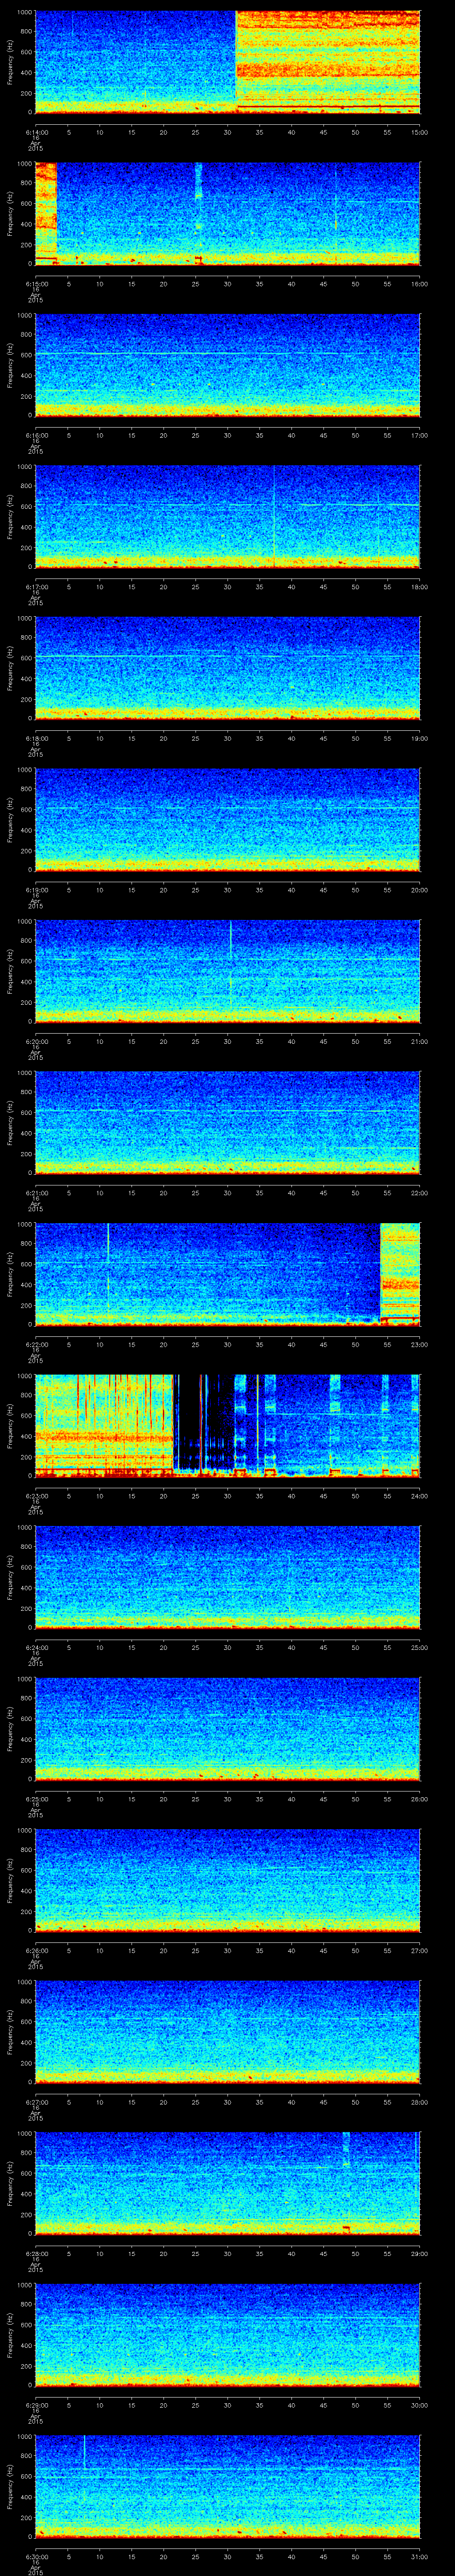
Task: Click the 6:16:00 start time label
Action: click(x=36, y=436)
